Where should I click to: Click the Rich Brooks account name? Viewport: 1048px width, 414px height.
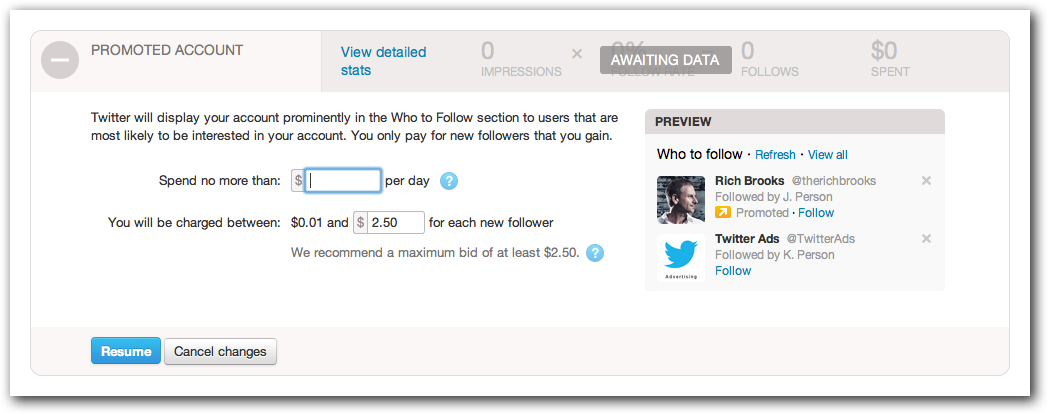(749, 181)
